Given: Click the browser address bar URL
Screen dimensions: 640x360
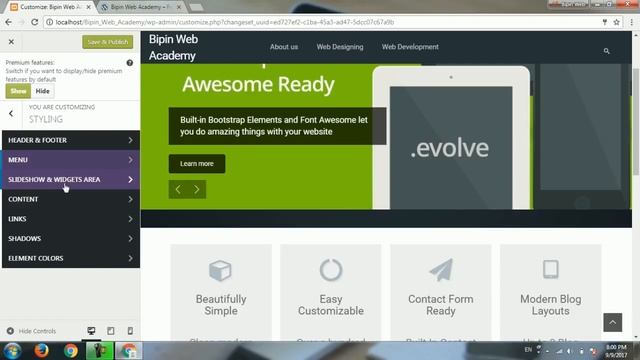Looking at the screenshot, I should coord(224,22).
